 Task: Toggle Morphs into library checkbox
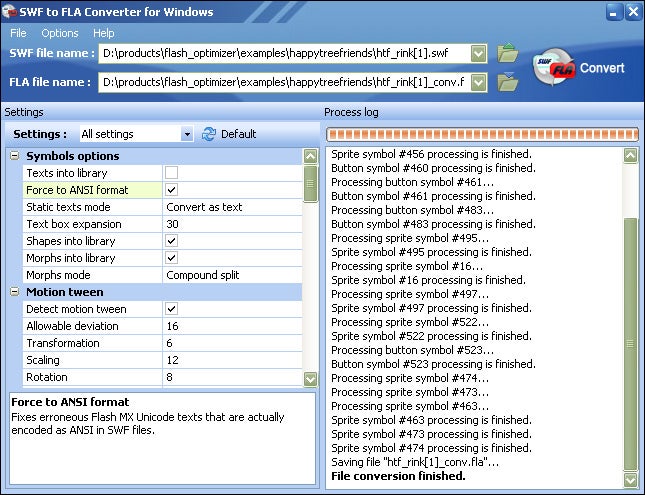click(x=172, y=258)
